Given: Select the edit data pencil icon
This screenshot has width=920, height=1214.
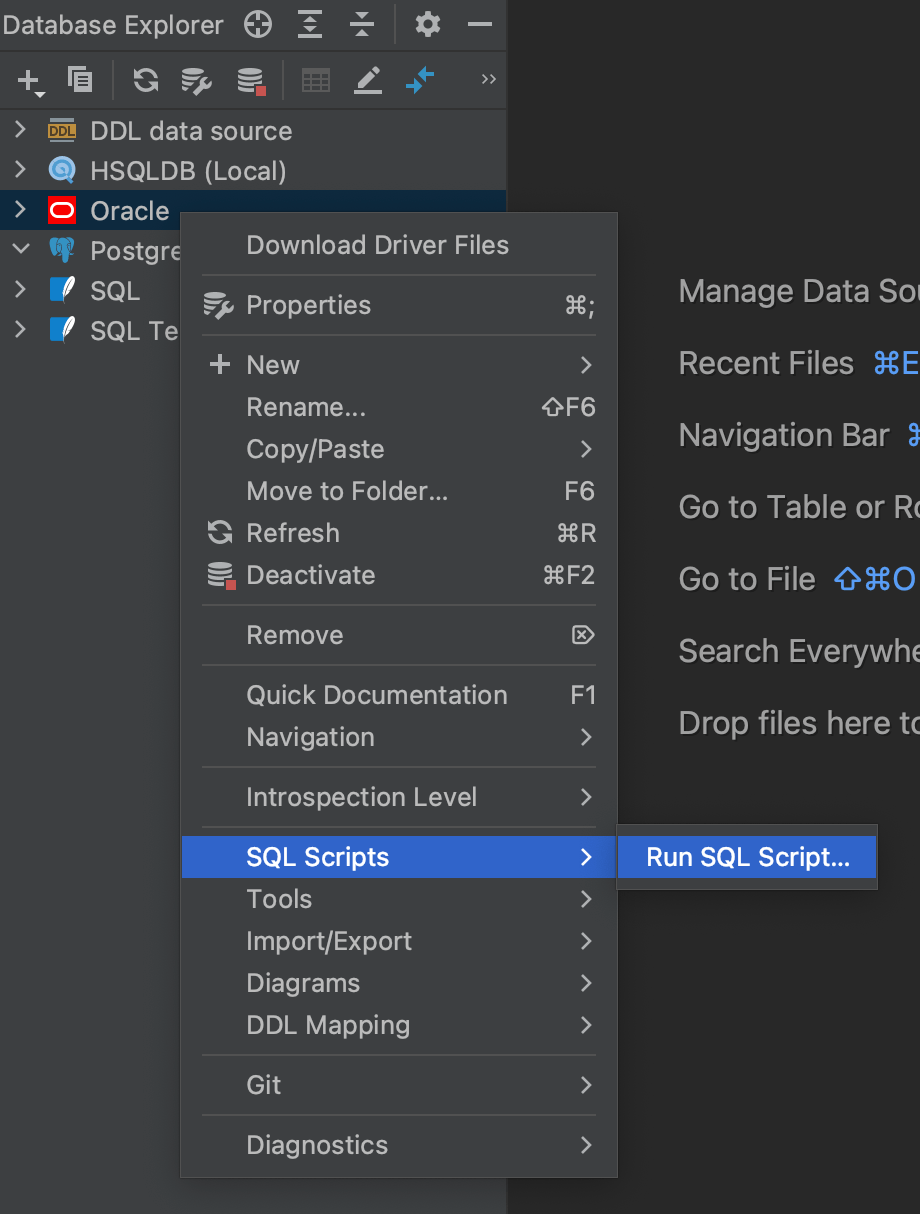Looking at the screenshot, I should point(367,80).
